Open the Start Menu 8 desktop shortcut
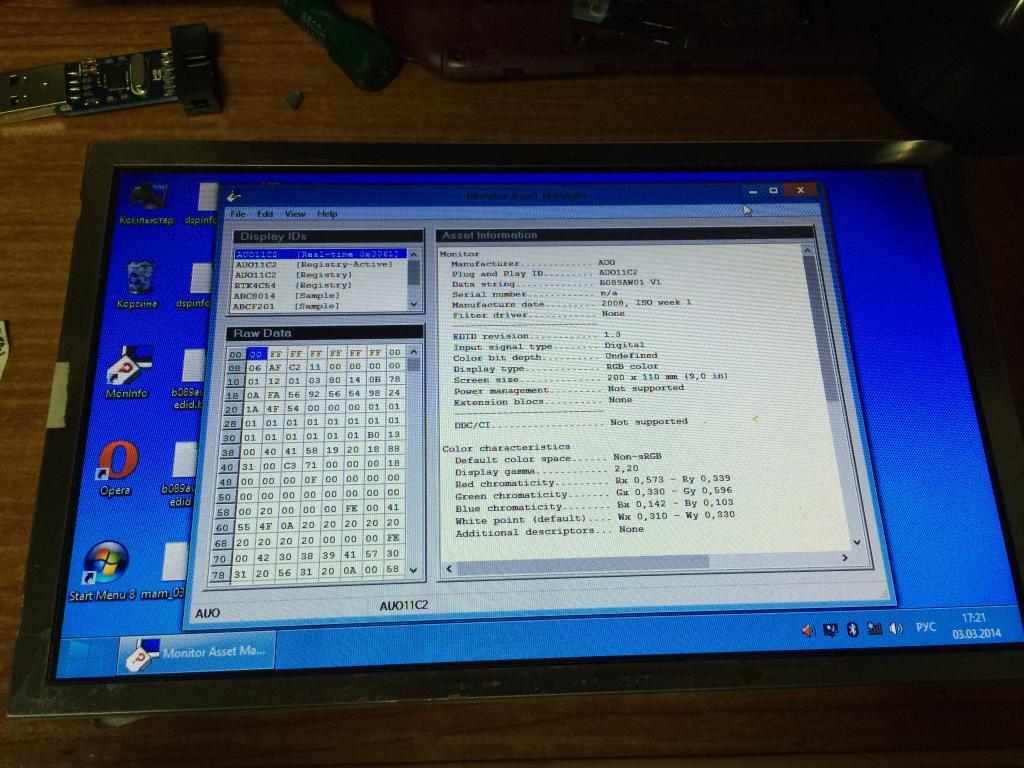1024x768 pixels. [x=106, y=566]
